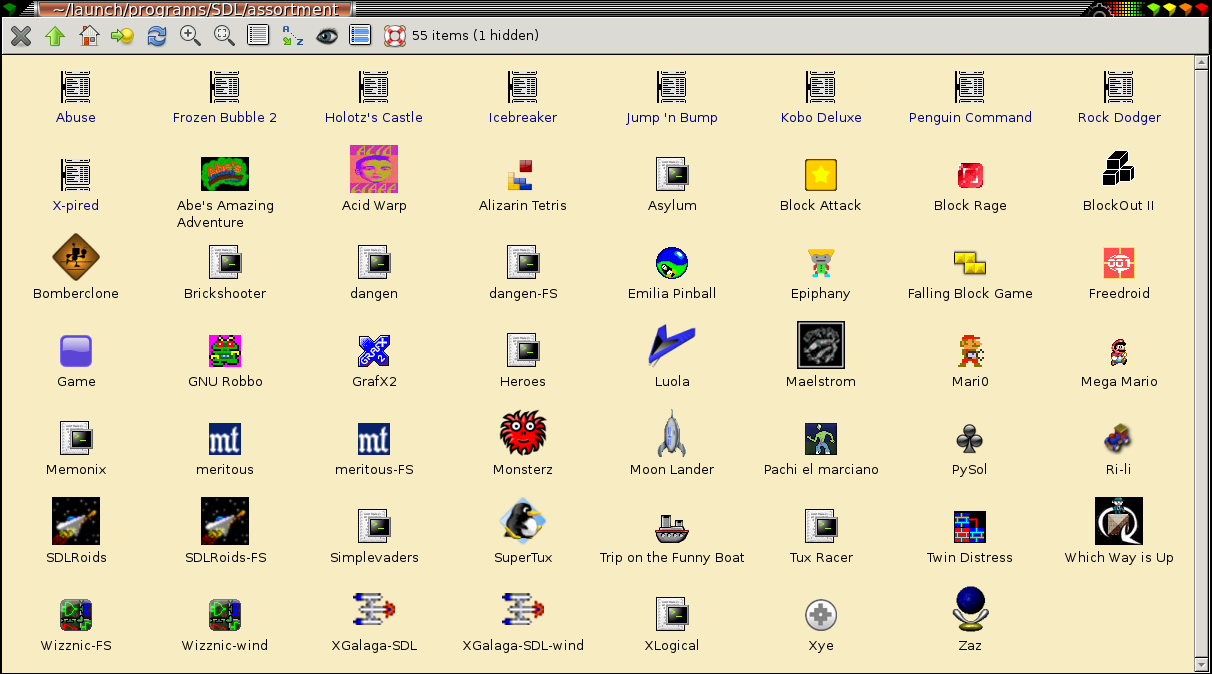Select the Freedroid icon
Screen dimensions: 1212x674
[x=1119, y=263]
